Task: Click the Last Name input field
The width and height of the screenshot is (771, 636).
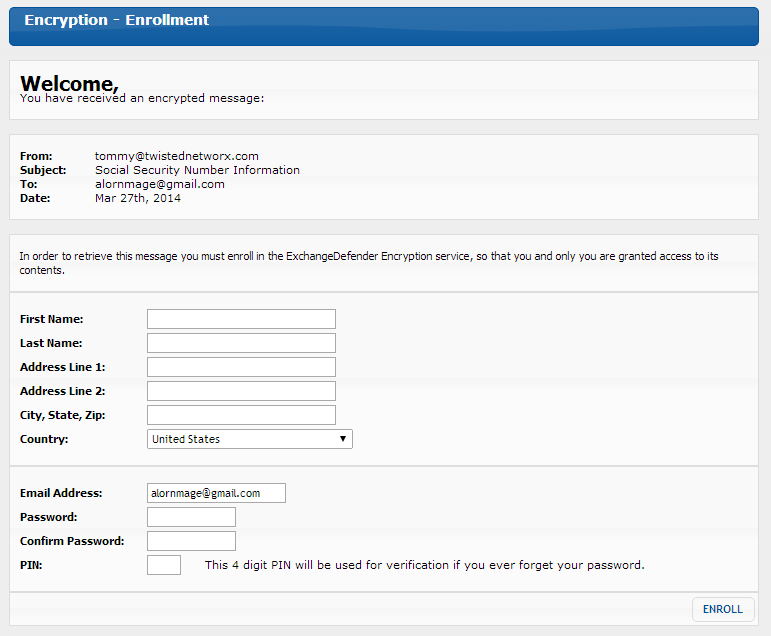Action: click(241, 343)
